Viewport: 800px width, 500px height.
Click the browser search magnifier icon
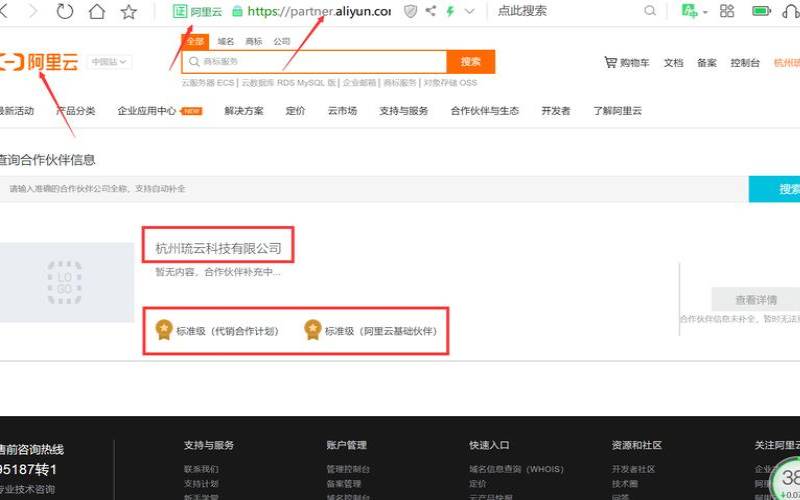pyautogui.click(x=649, y=11)
